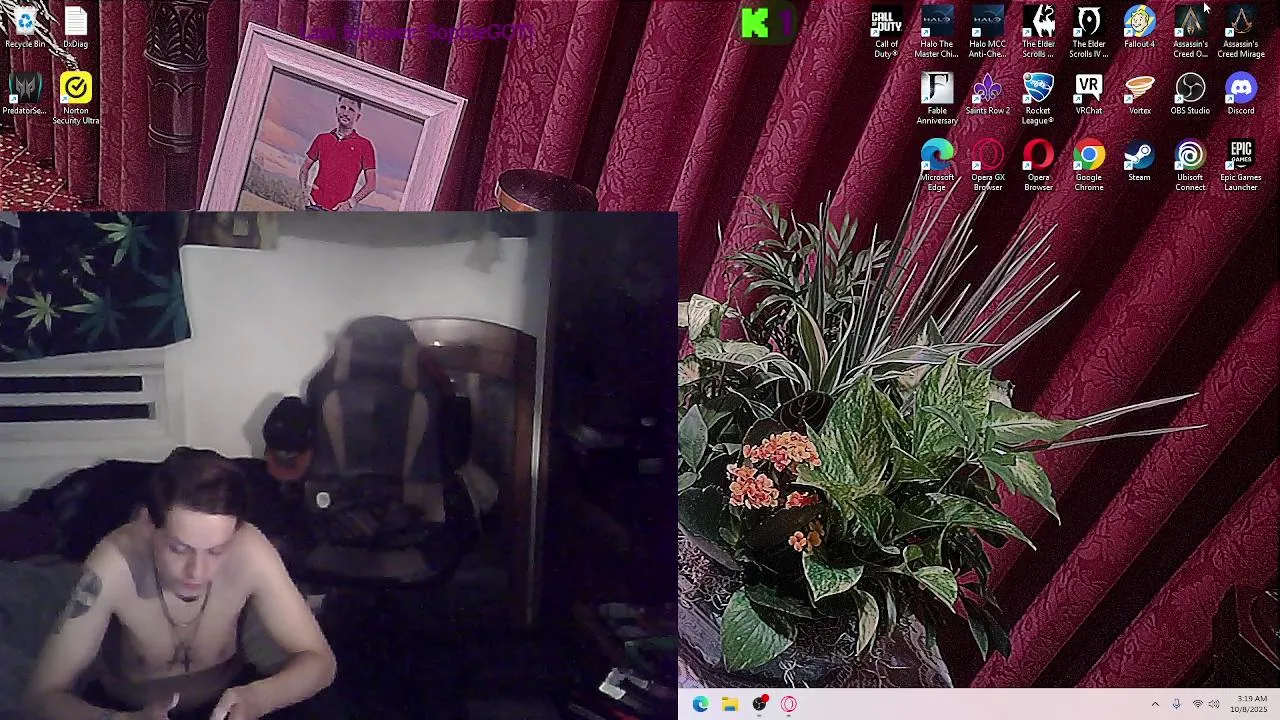Open The Elder Scrolls IV shortcut
This screenshot has height=720, width=1280.
[x=1089, y=32]
